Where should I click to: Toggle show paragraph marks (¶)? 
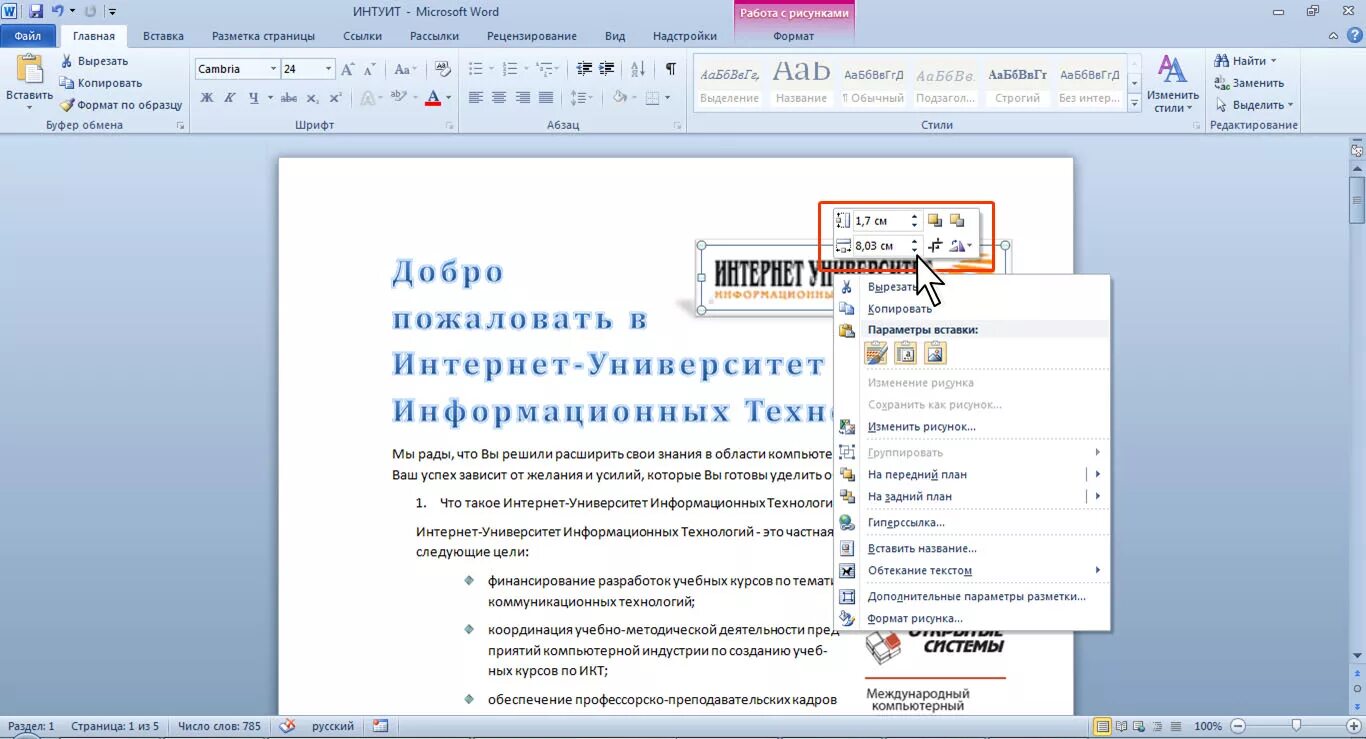pyautogui.click(x=671, y=69)
